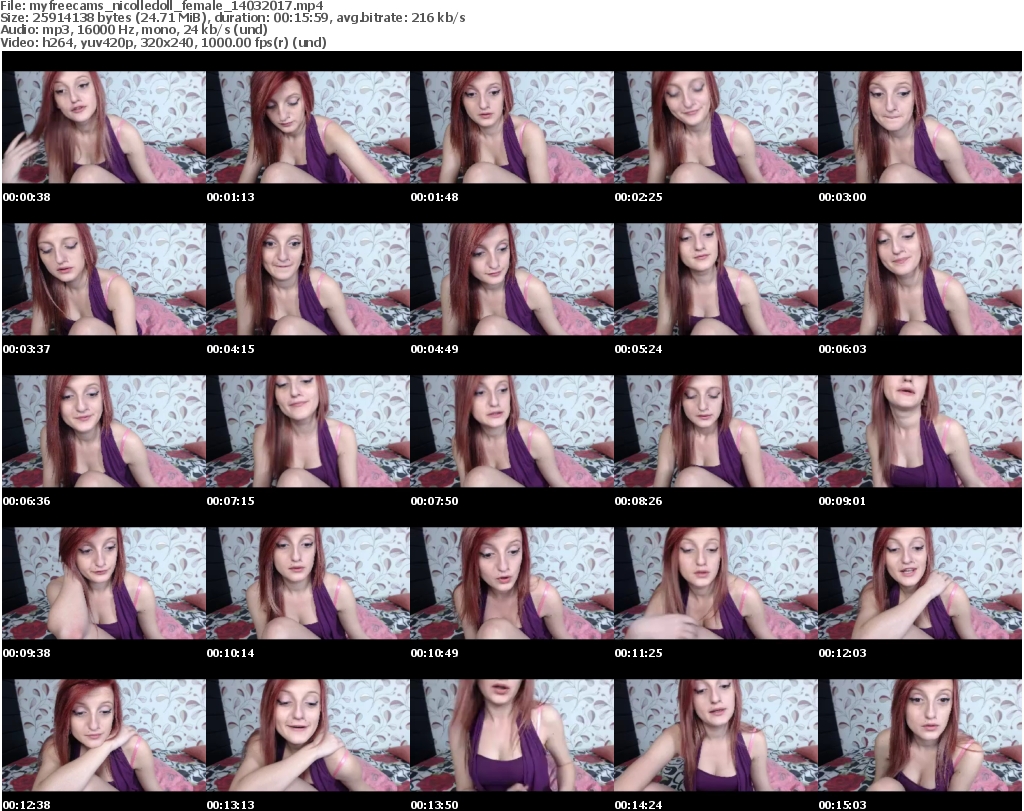Click the timestamp text 00:06:36
Screen dimensions: 1024x811
tap(27, 501)
